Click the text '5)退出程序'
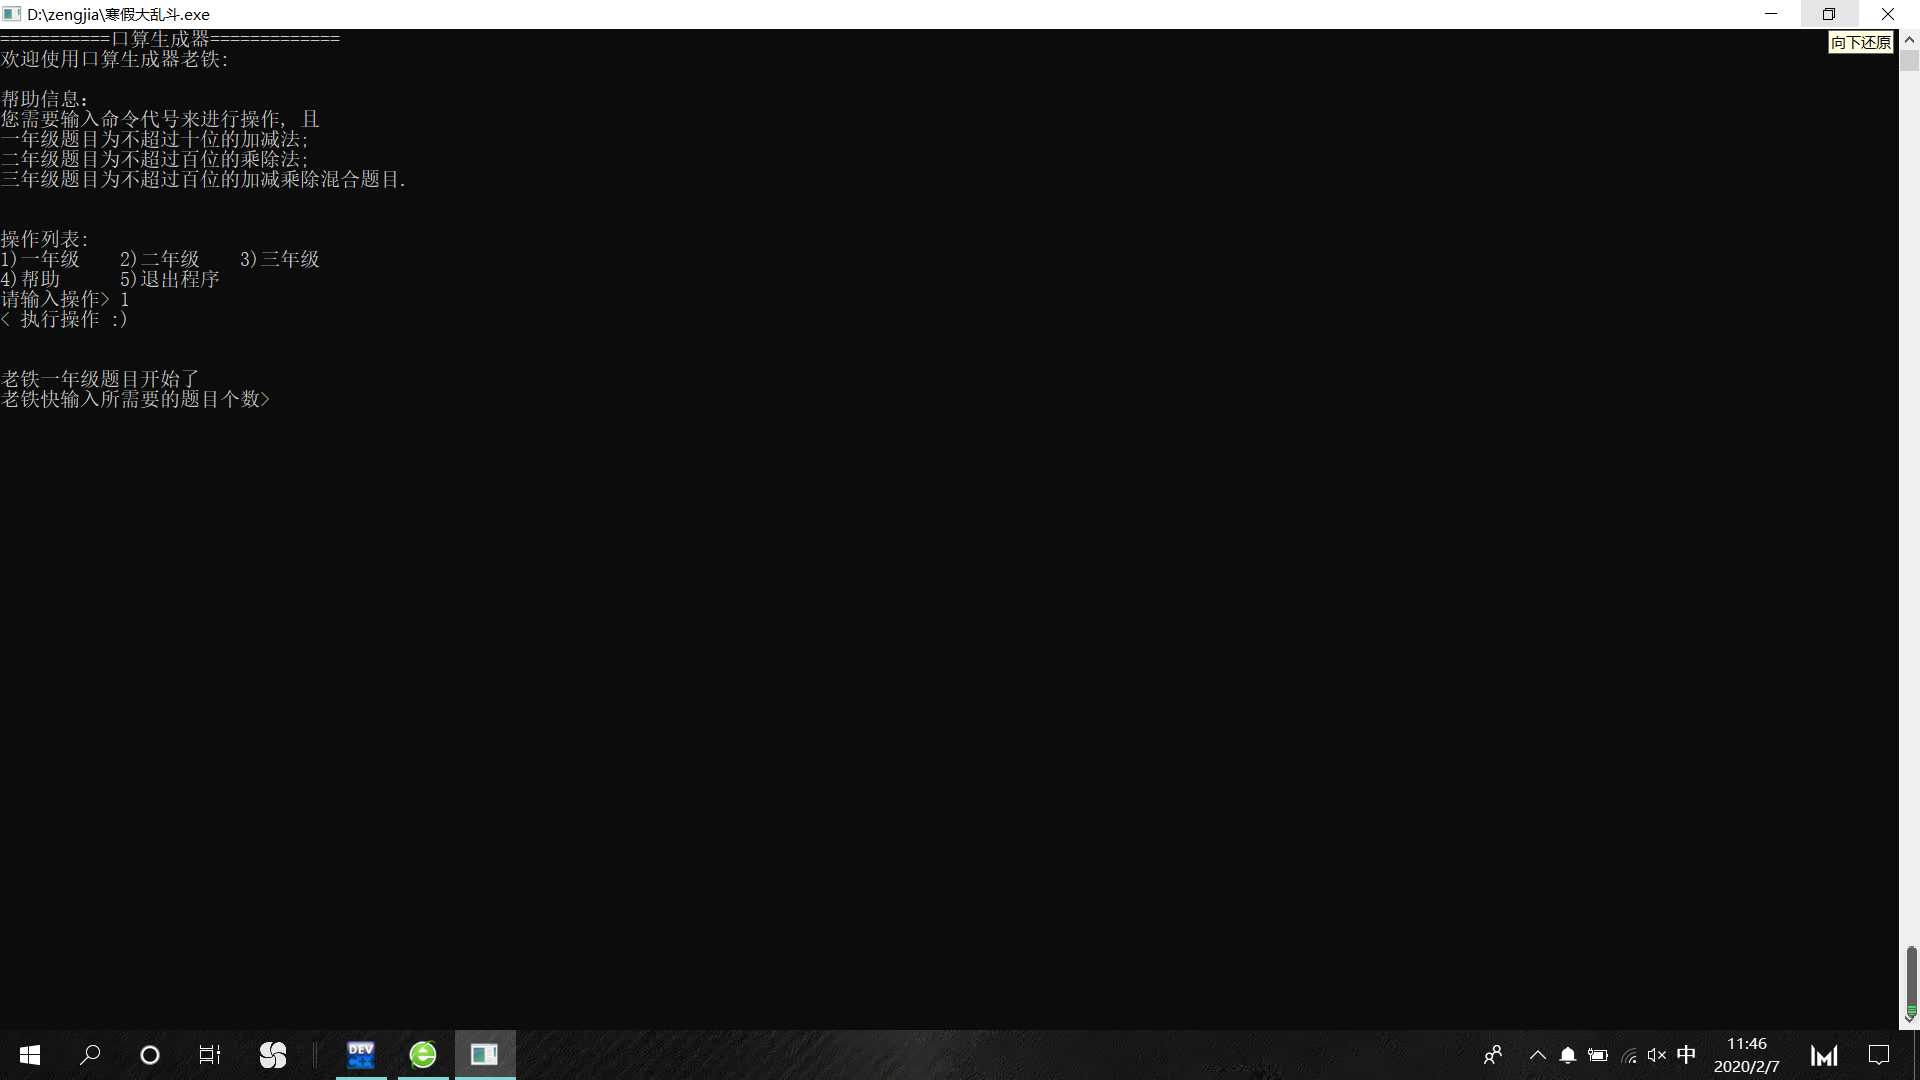Screen dimensions: 1920x1080 pos(170,279)
